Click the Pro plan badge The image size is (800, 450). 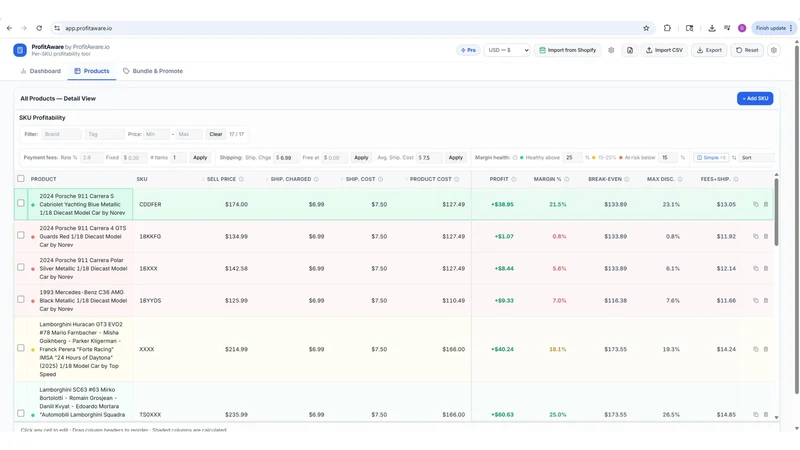click(468, 50)
